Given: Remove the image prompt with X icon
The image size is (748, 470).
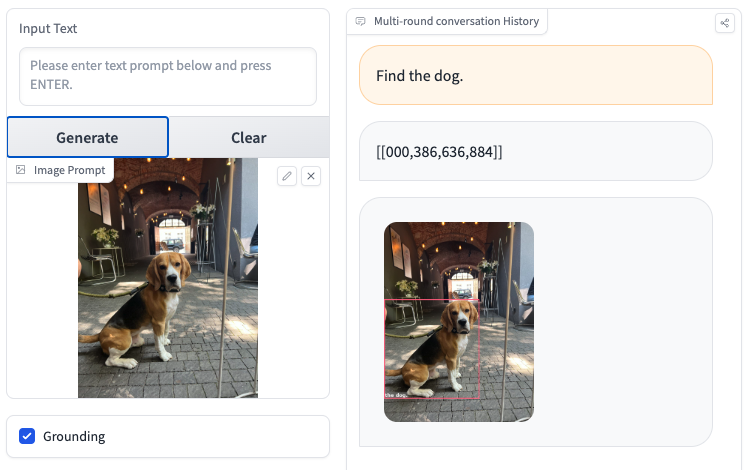Looking at the screenshot, I should (311, 176).
